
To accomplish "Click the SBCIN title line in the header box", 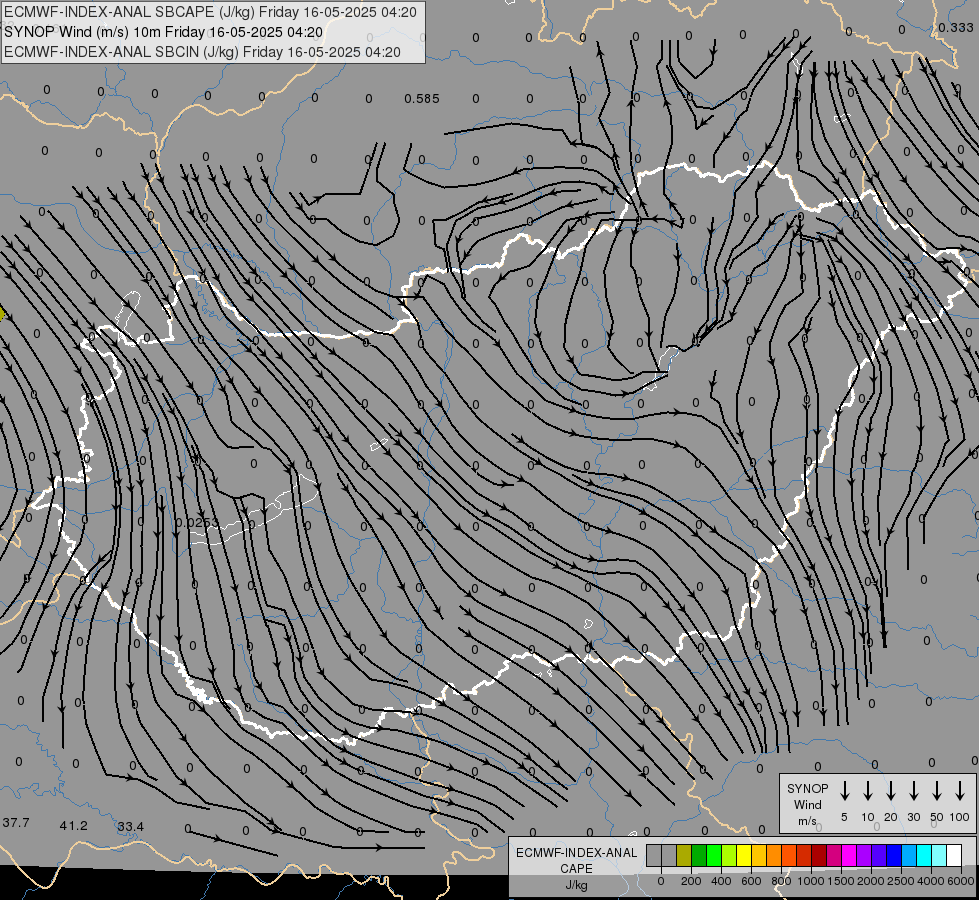I will tap(202, 52).
